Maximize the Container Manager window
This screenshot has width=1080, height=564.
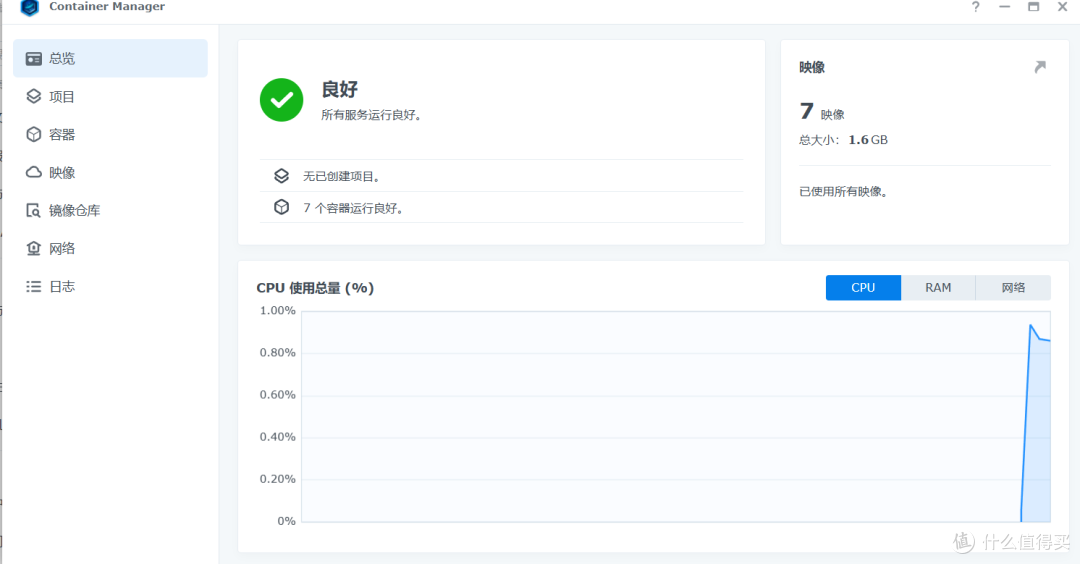point(1033,7)
